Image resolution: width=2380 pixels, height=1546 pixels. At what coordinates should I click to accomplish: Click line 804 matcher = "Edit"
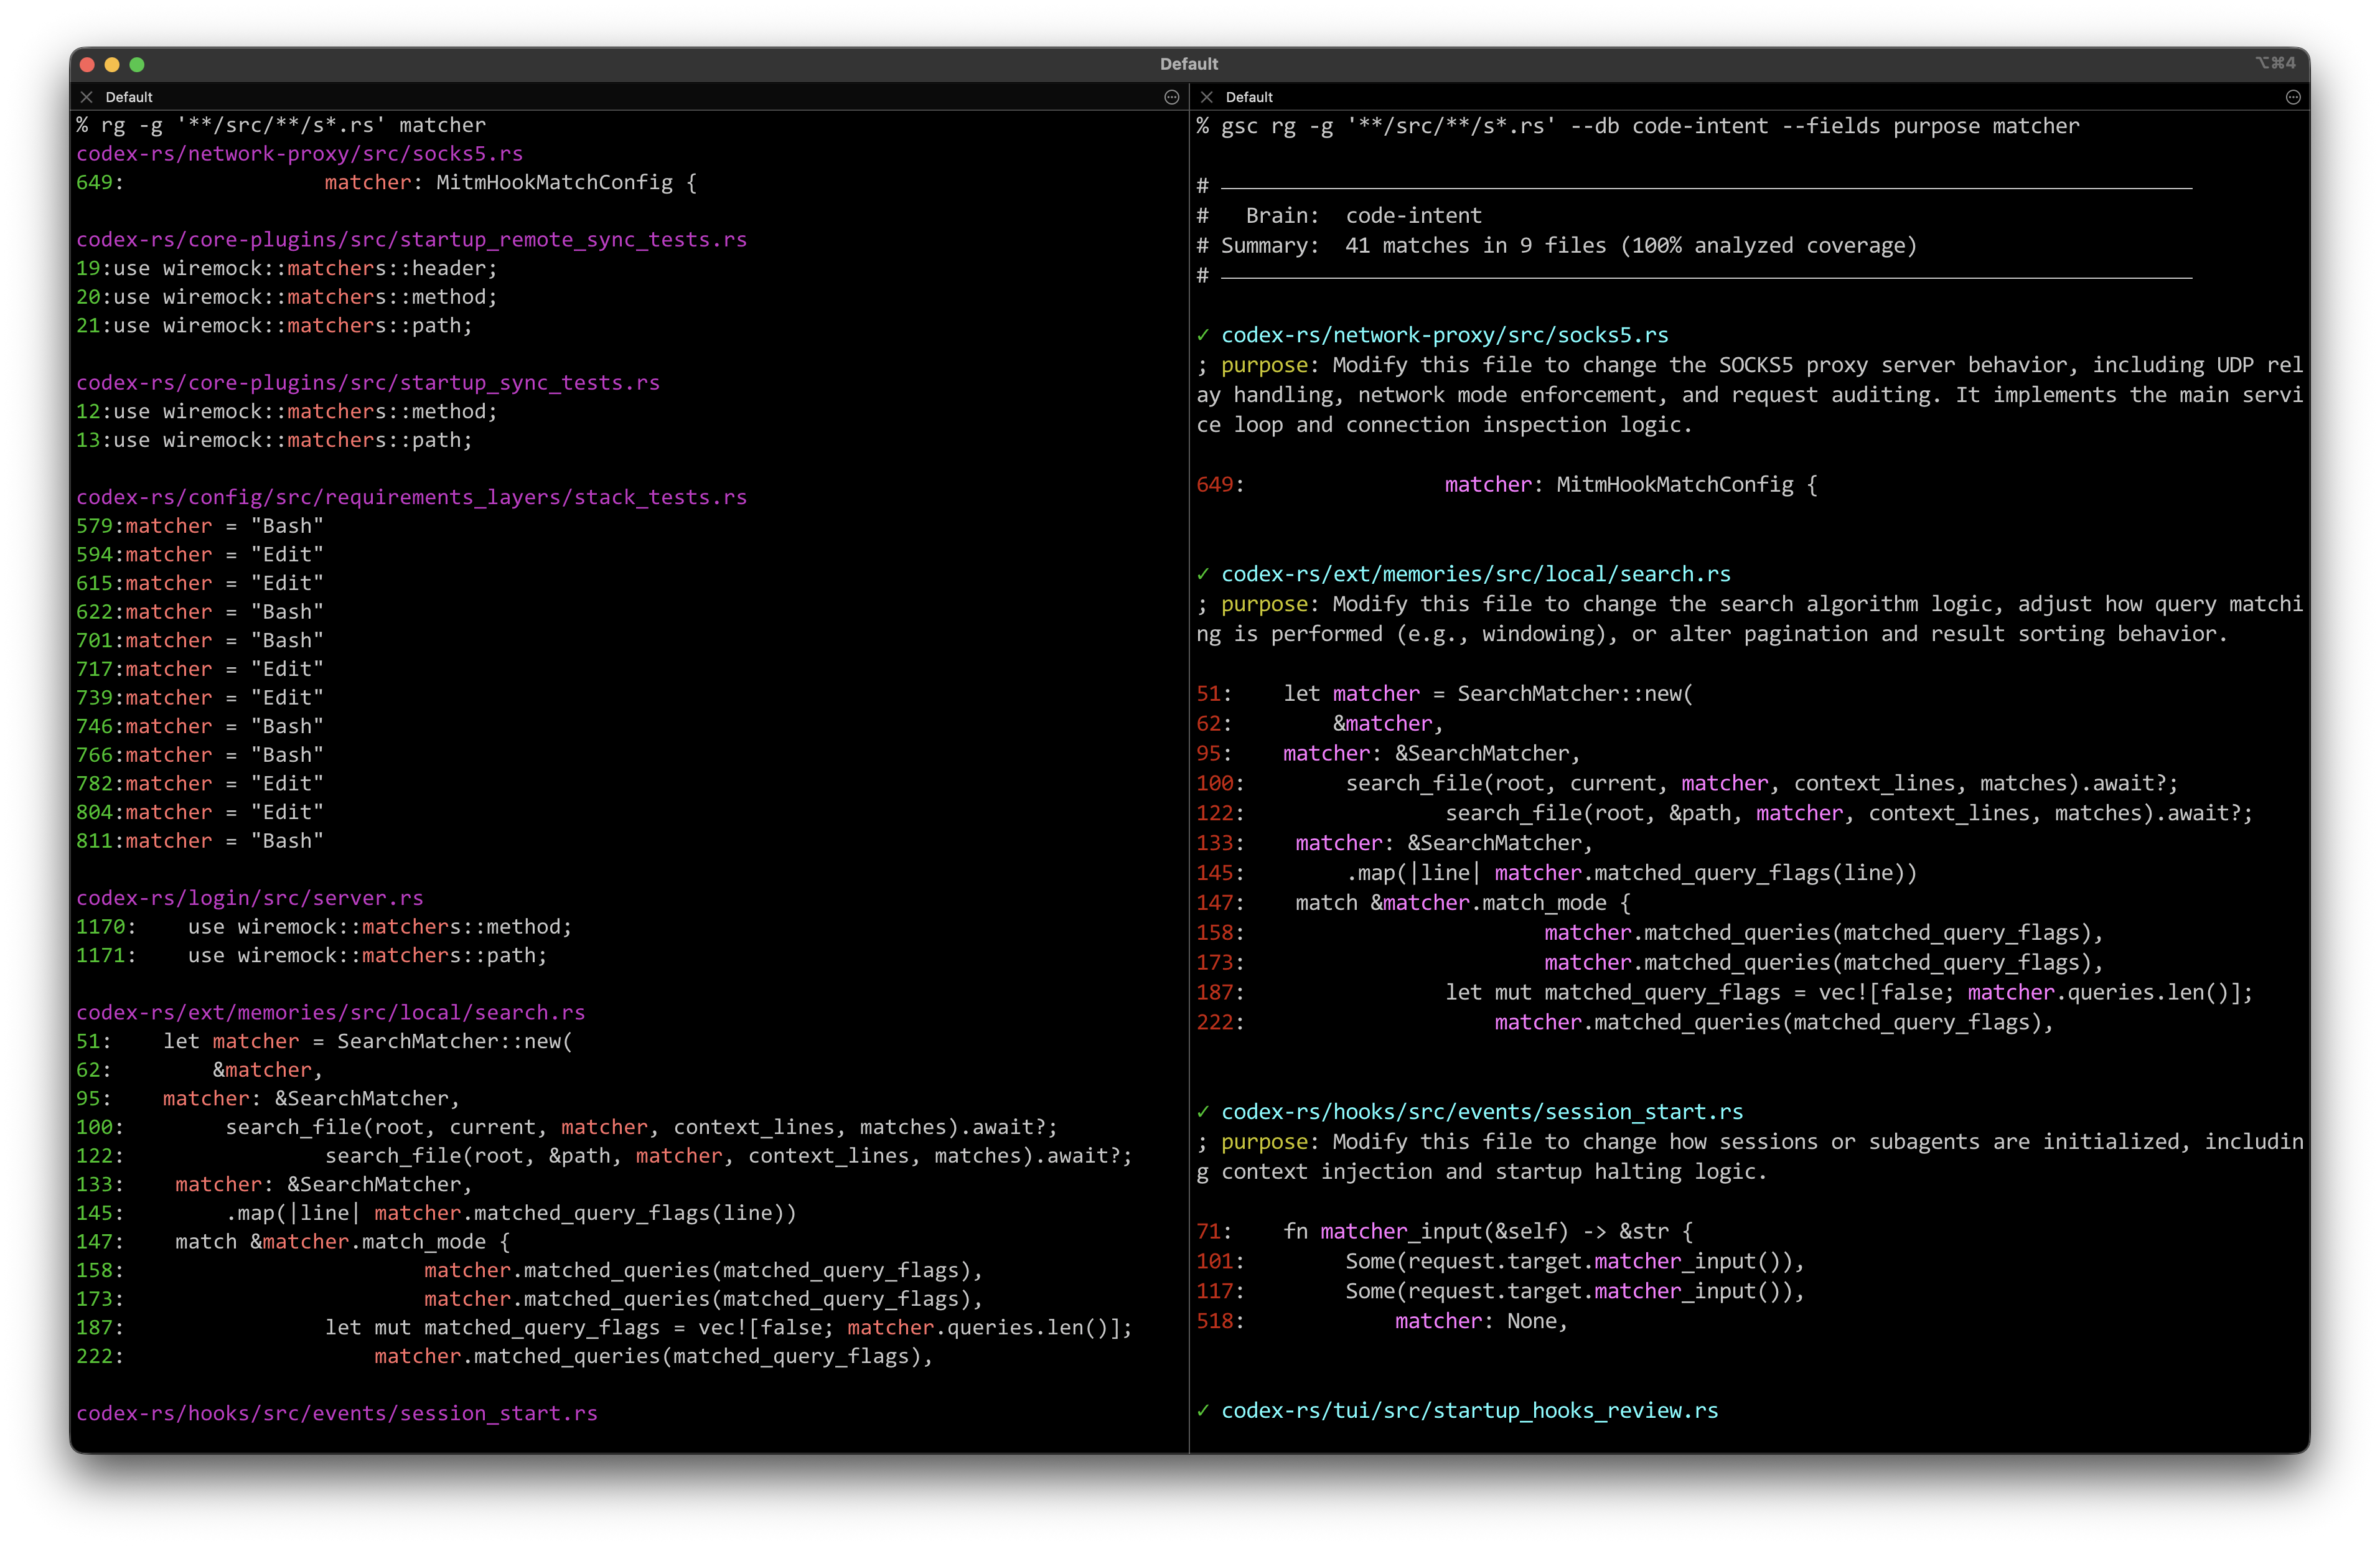click(200, 812)
